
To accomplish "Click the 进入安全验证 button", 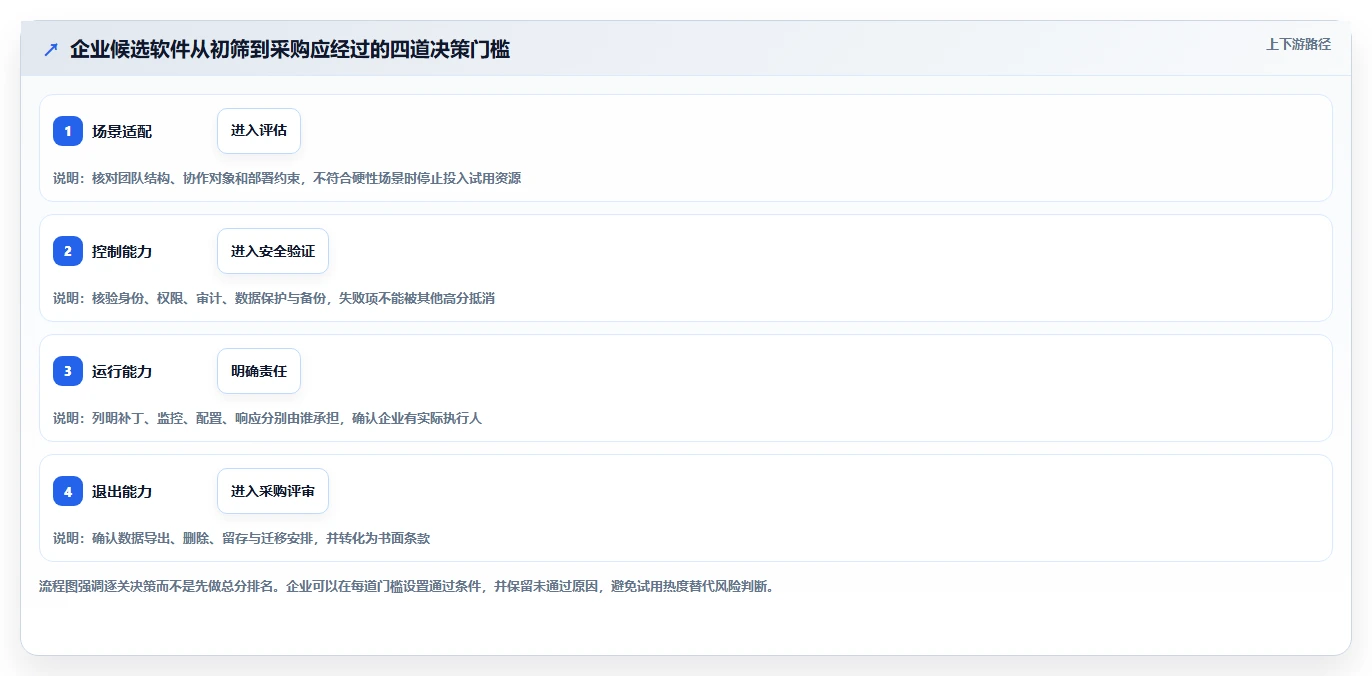I will (x=273, y=251).
